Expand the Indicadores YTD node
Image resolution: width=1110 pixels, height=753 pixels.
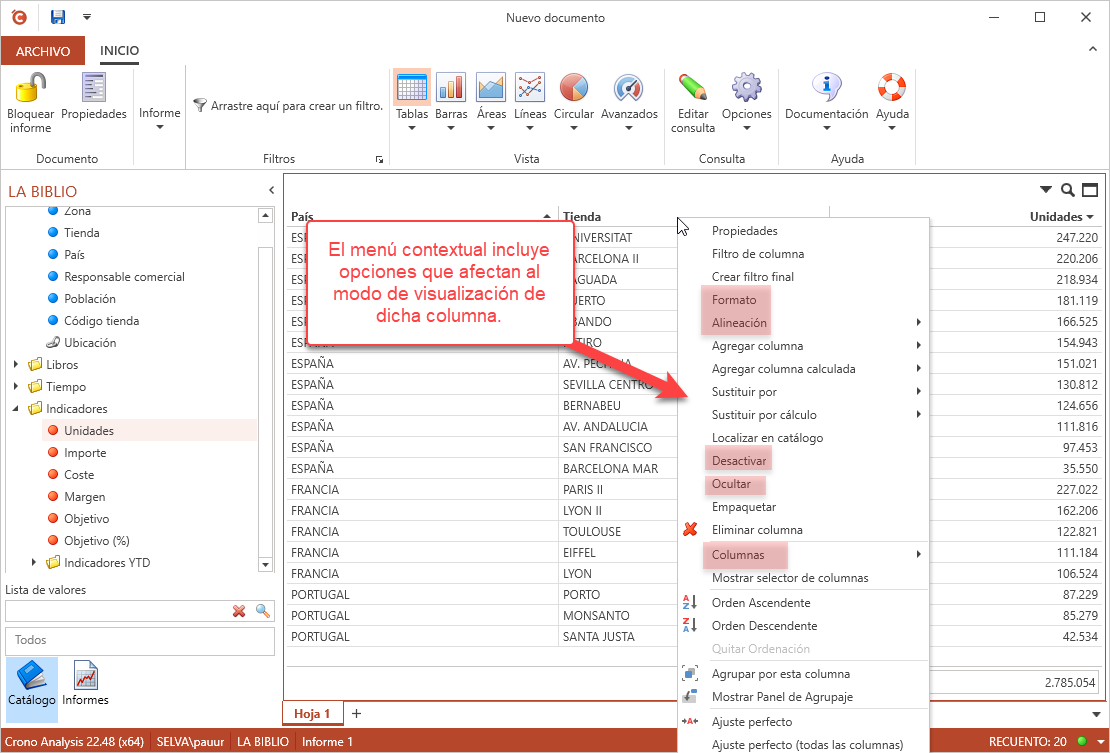[34, 562]
